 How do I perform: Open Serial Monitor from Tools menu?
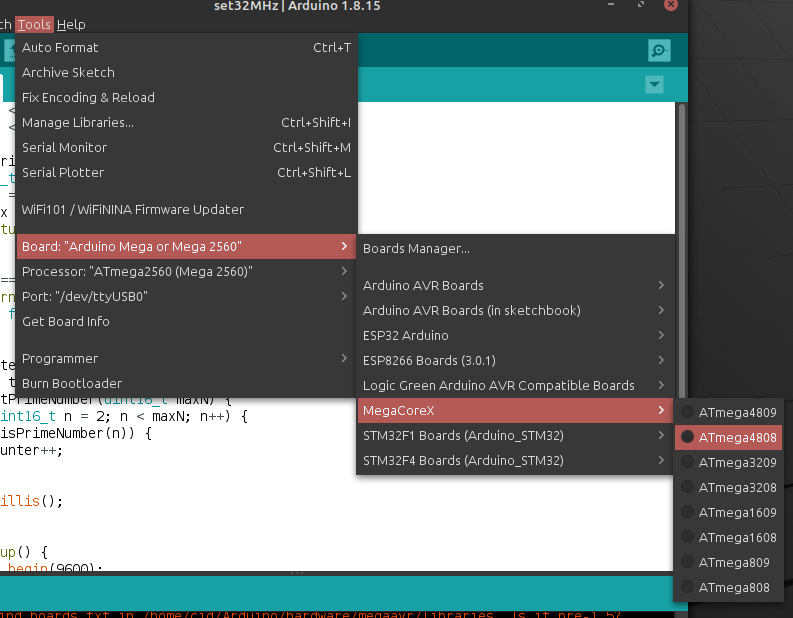[x=186, y=147]
